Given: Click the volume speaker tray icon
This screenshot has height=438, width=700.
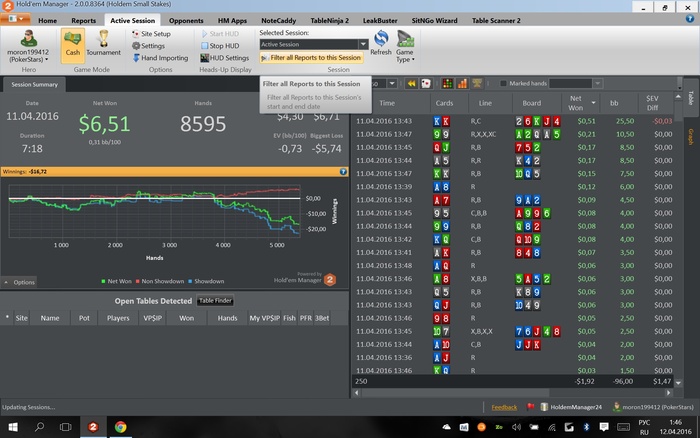Looking at the screenshot, I should 516,427.
